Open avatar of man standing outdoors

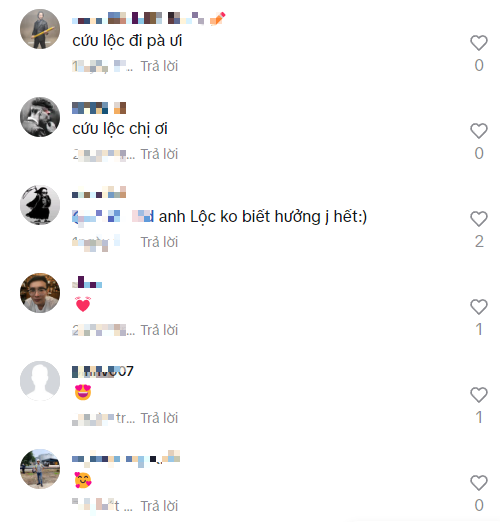click(x=40, y=469)
